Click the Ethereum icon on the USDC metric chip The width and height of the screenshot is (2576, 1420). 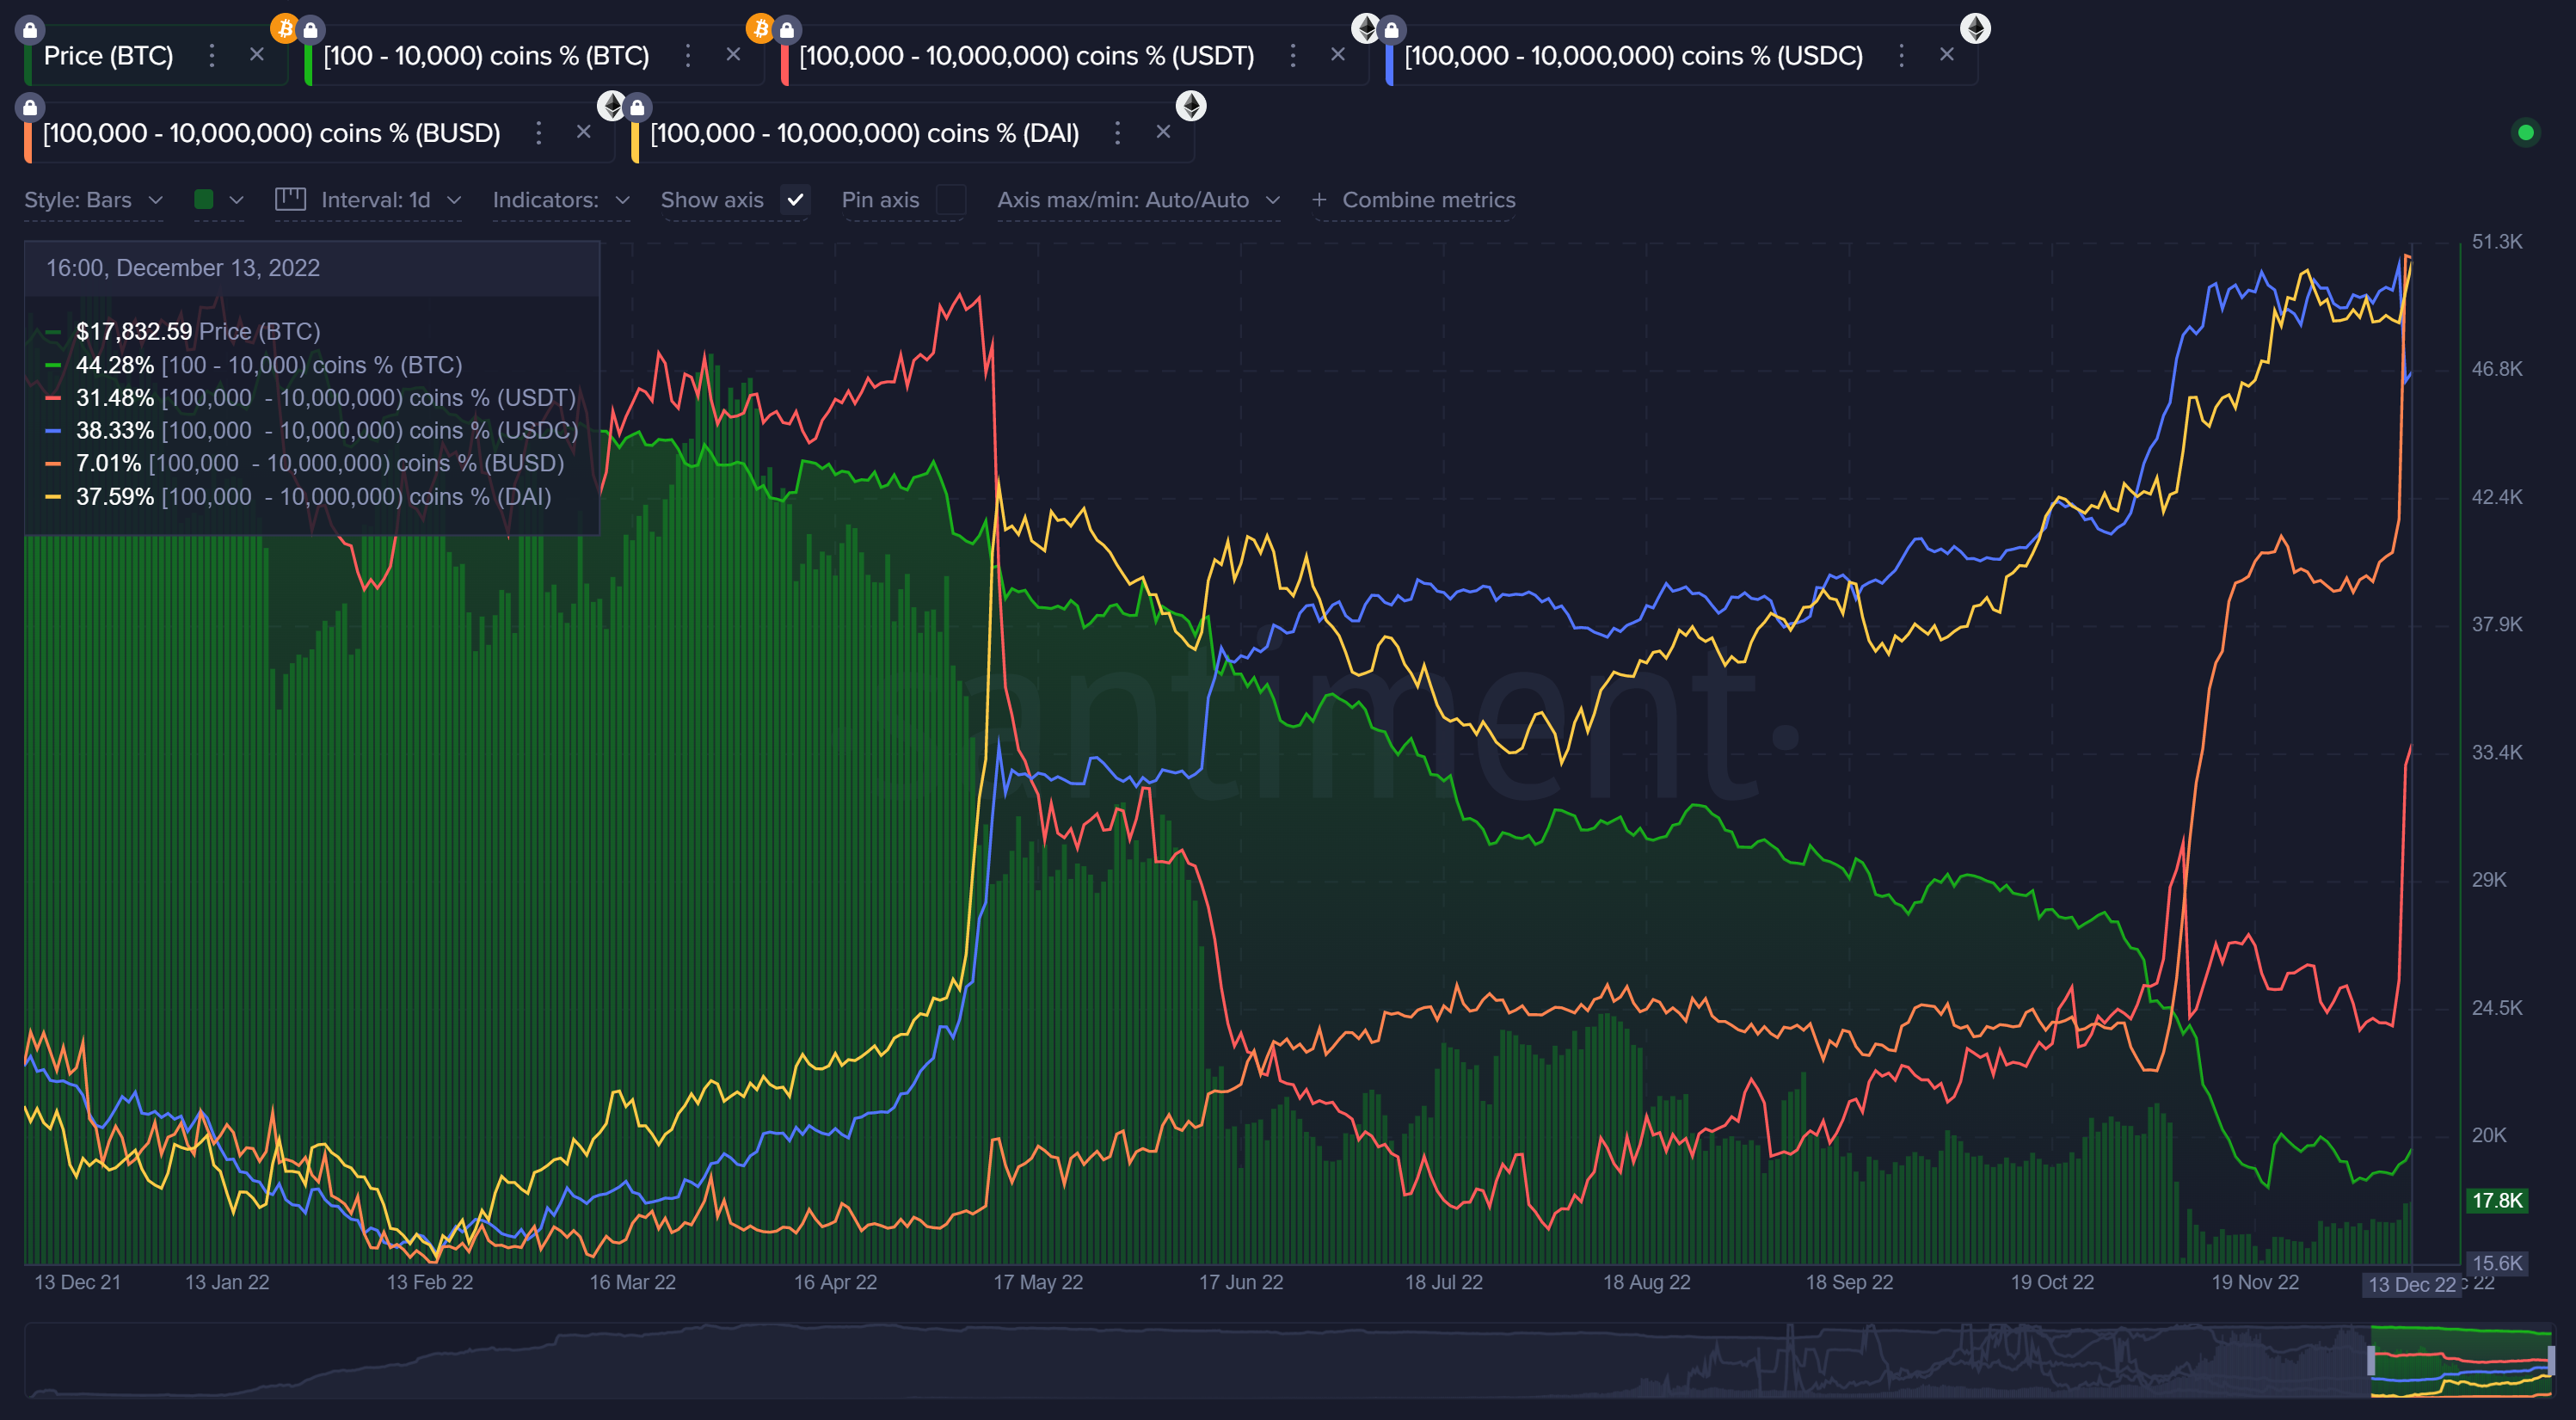click(x=1366, y=28)
